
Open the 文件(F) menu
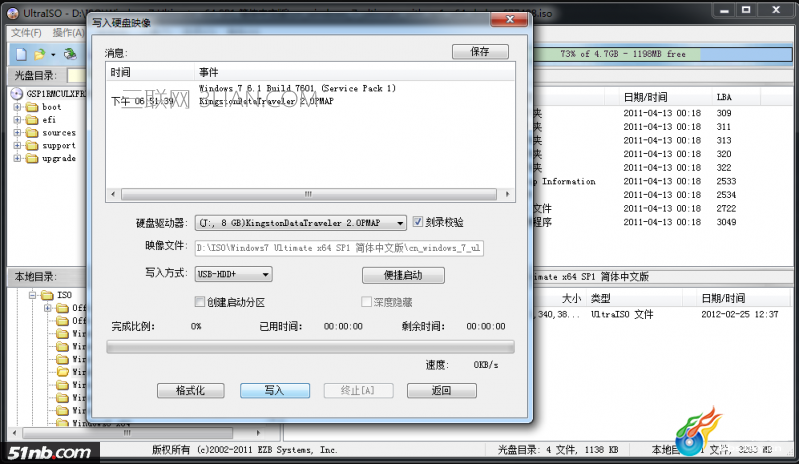pos(26,33)
